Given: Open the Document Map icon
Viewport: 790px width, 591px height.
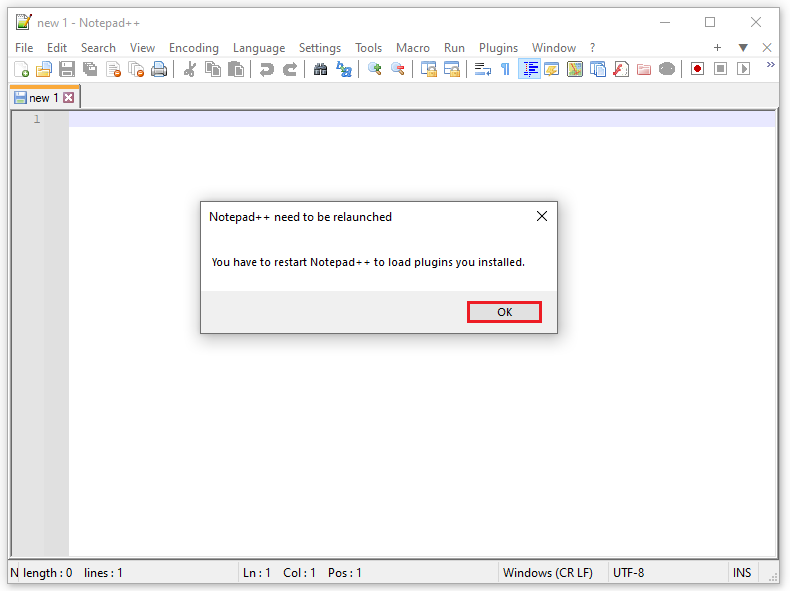Looking at the screenshot, I should coord(574,69).
